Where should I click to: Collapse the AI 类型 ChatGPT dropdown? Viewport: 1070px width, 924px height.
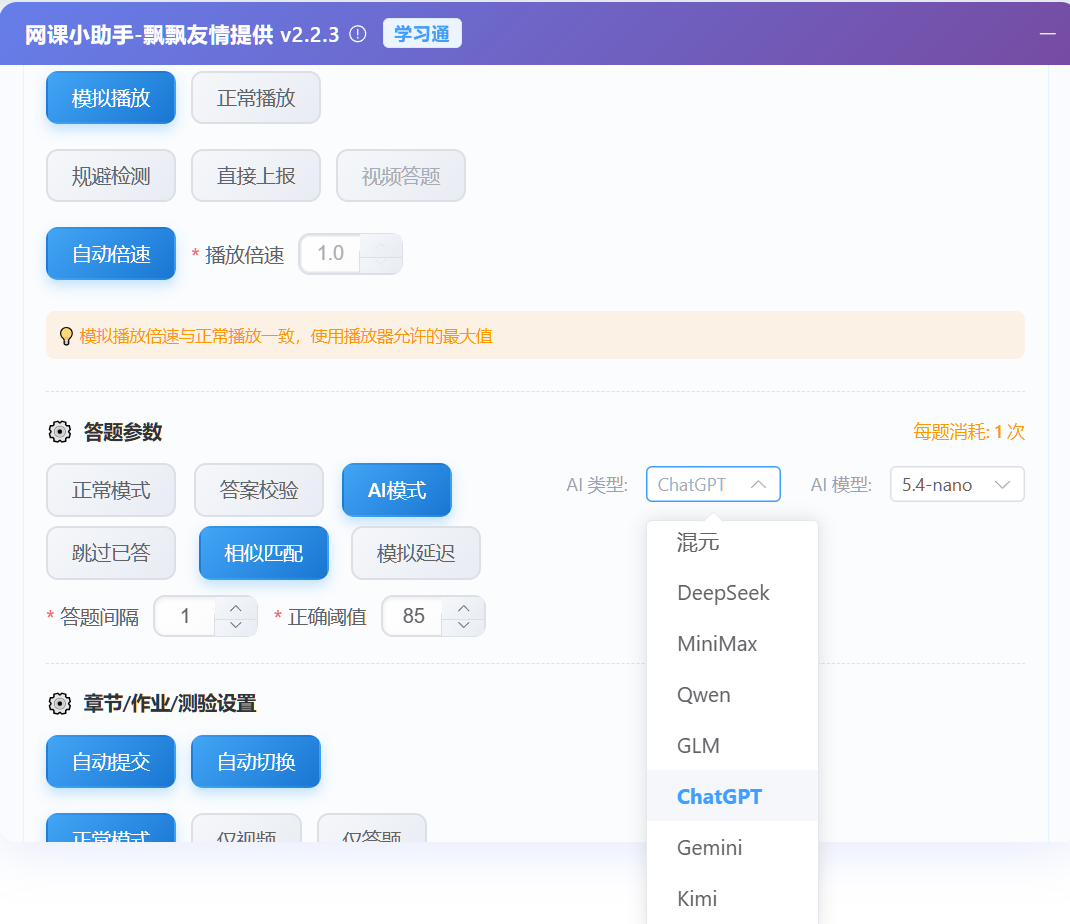713,485
